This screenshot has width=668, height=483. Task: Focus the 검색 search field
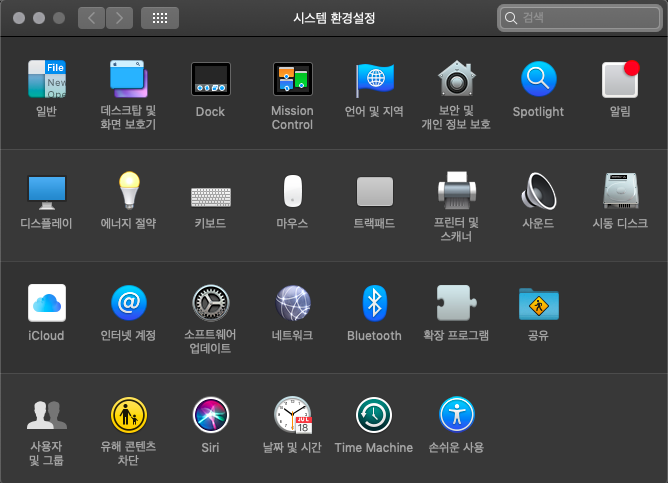[580, 18]
